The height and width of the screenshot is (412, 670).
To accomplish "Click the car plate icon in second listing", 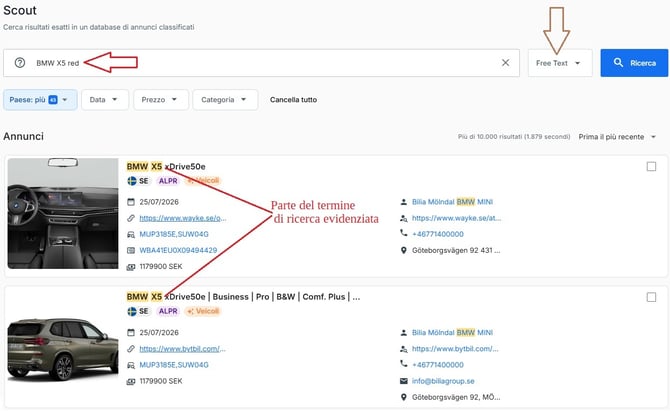I will click(x=131, y=365).
